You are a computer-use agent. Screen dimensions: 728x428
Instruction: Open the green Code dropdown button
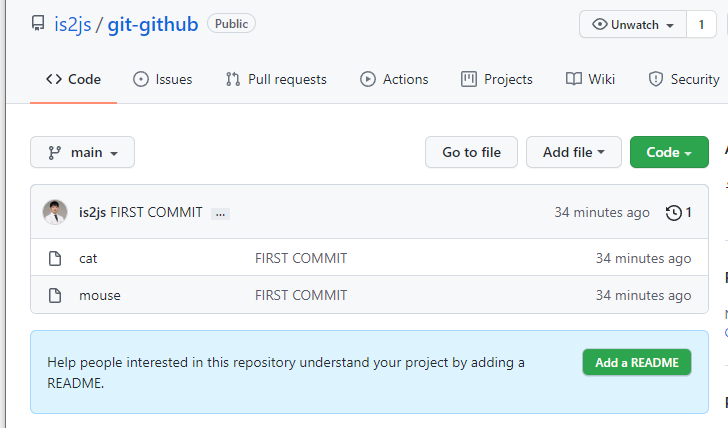[x=669, y=152]
